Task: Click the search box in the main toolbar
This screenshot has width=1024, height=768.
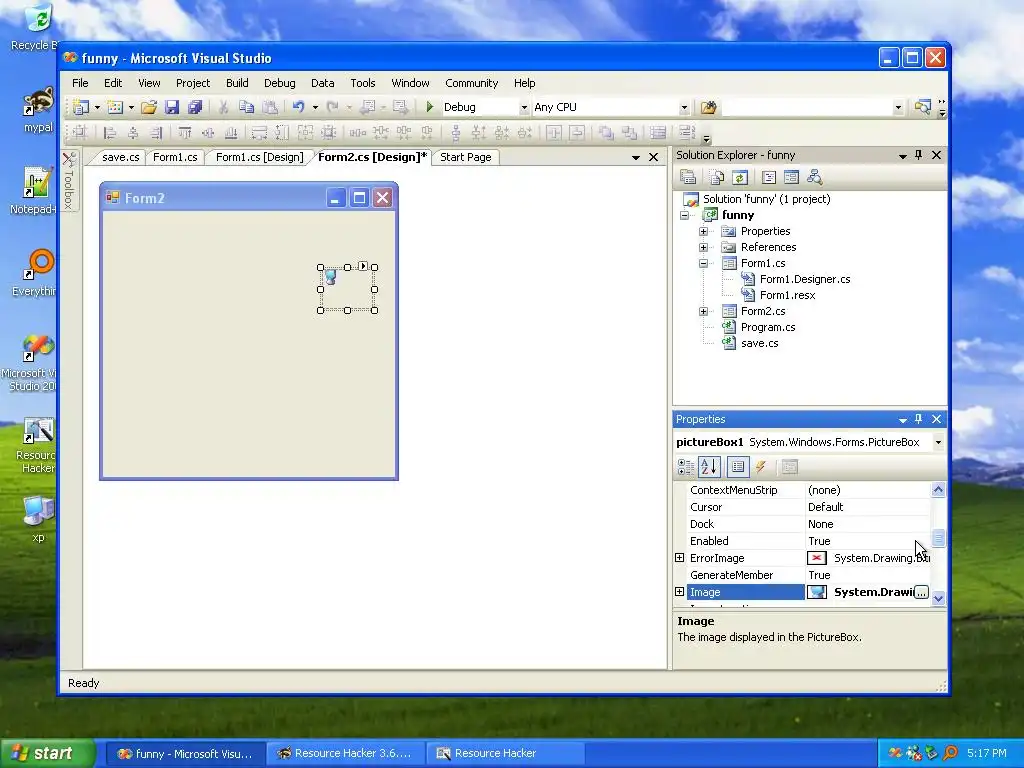Action: [807, 107]
